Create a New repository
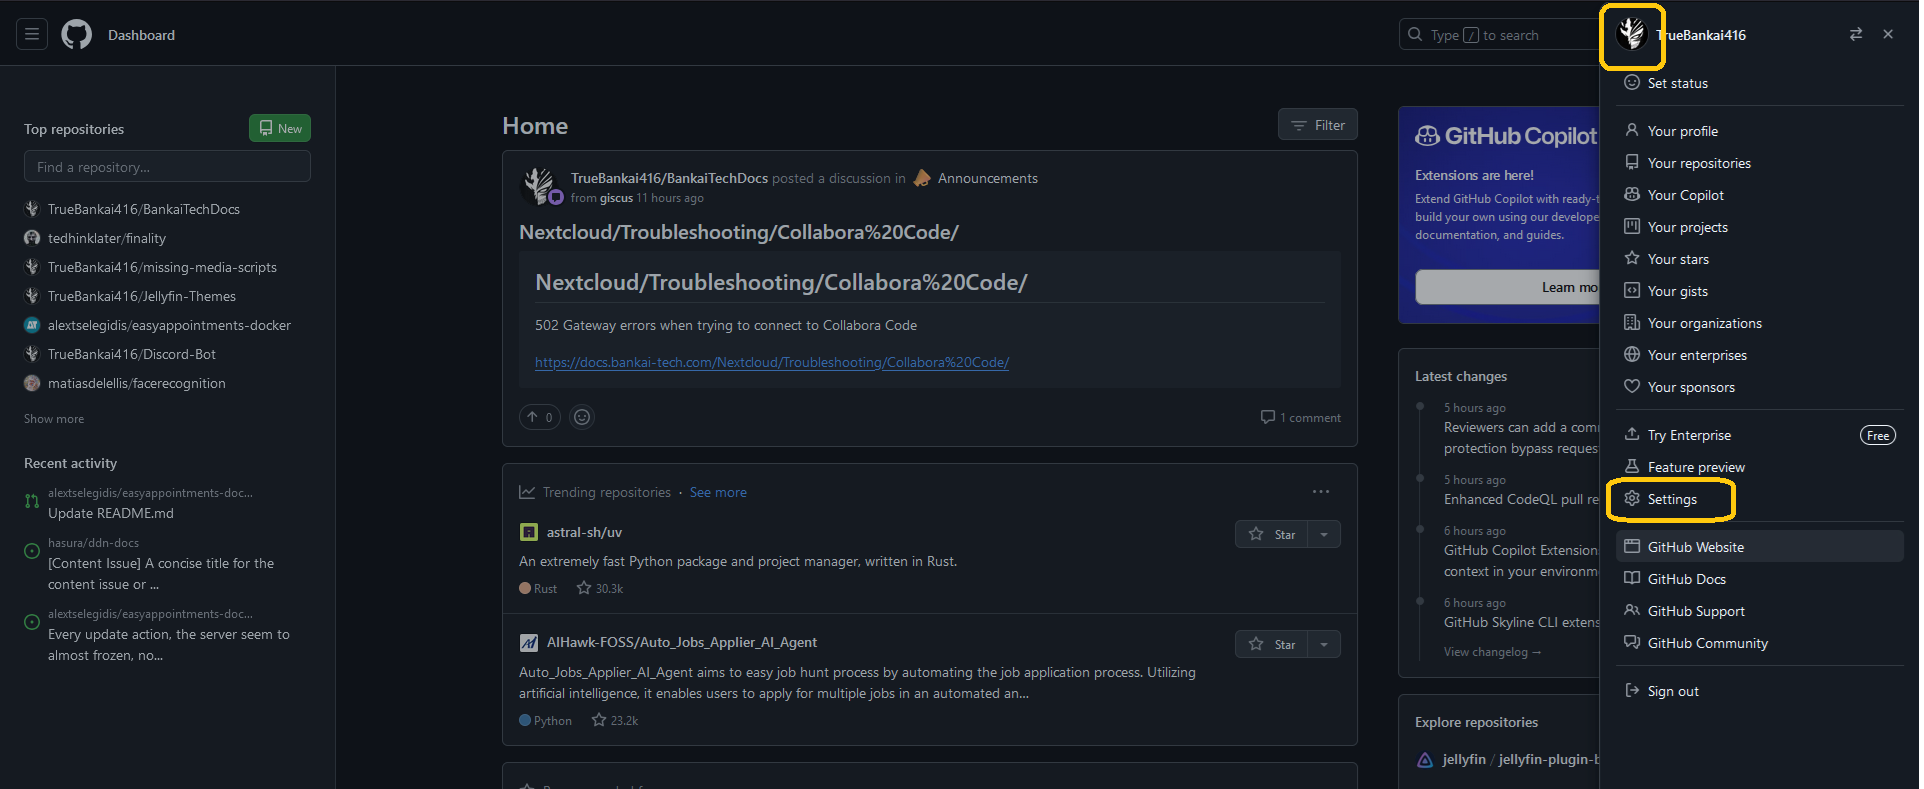The width and height of the screenshot is (1924, 789). point(280,128)
